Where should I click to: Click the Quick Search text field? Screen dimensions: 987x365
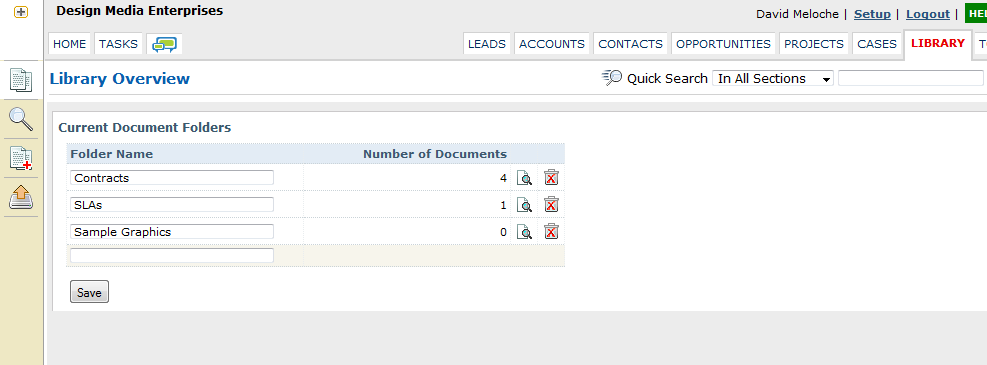(911, 79)
